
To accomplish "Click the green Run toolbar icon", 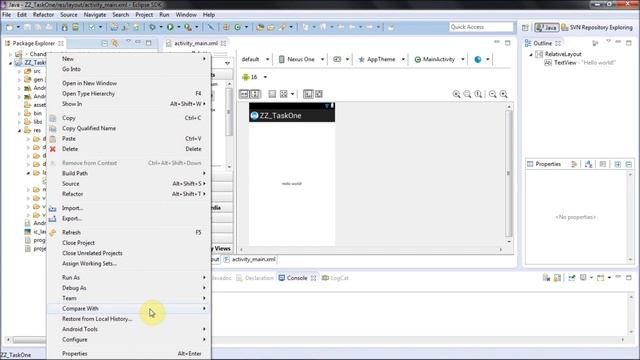I will click(x=170, y=27).
